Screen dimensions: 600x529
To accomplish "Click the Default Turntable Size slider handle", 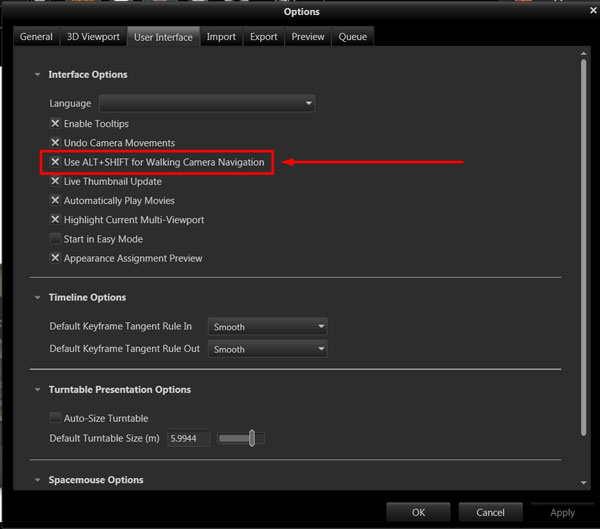I will click(x=253, y=438).
